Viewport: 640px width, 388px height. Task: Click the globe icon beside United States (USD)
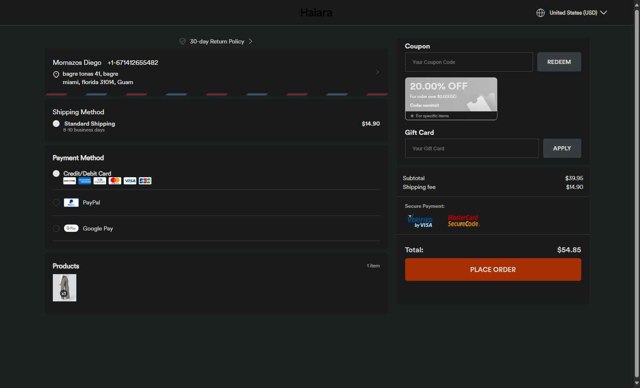[x=540, y=13]
